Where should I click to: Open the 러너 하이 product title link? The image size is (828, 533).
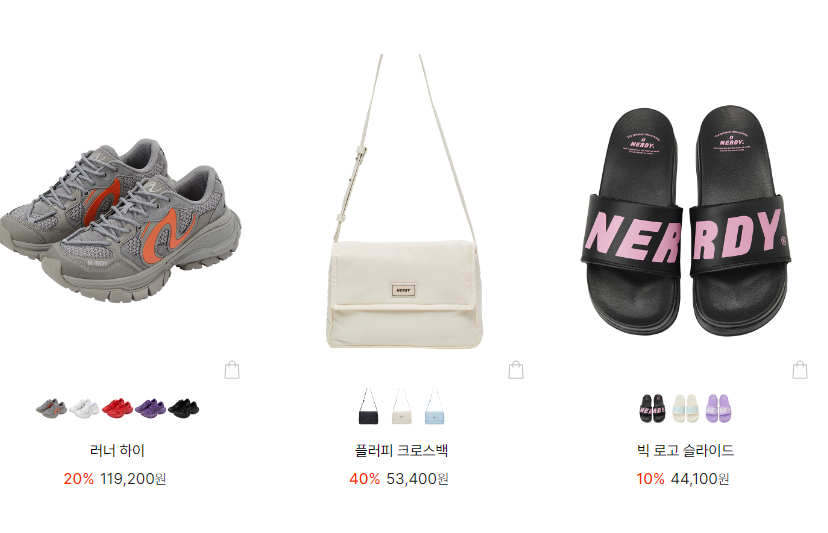tap(117, 451)
